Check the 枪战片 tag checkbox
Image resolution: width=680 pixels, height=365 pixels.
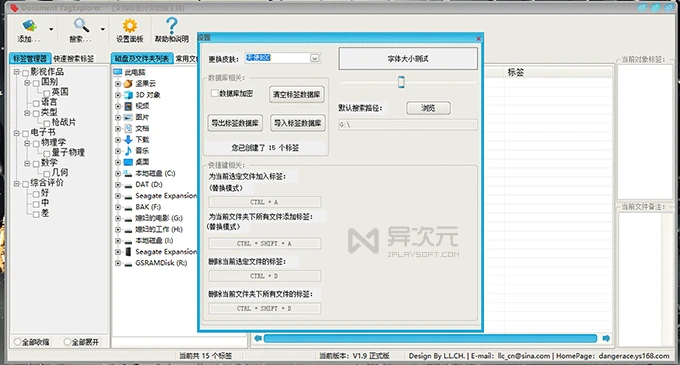click(47, 123)
